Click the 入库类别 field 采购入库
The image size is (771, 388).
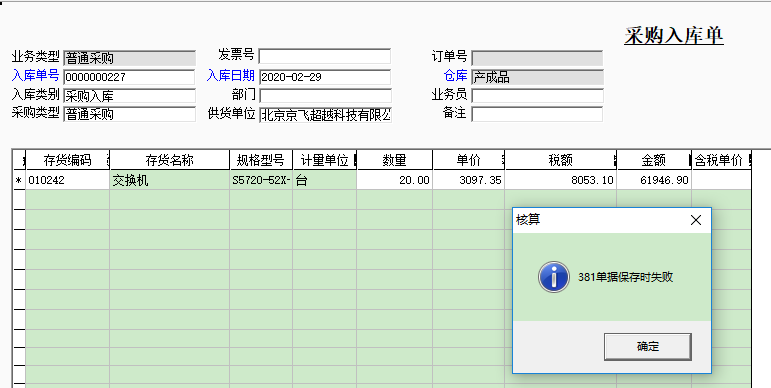point(129,96)
